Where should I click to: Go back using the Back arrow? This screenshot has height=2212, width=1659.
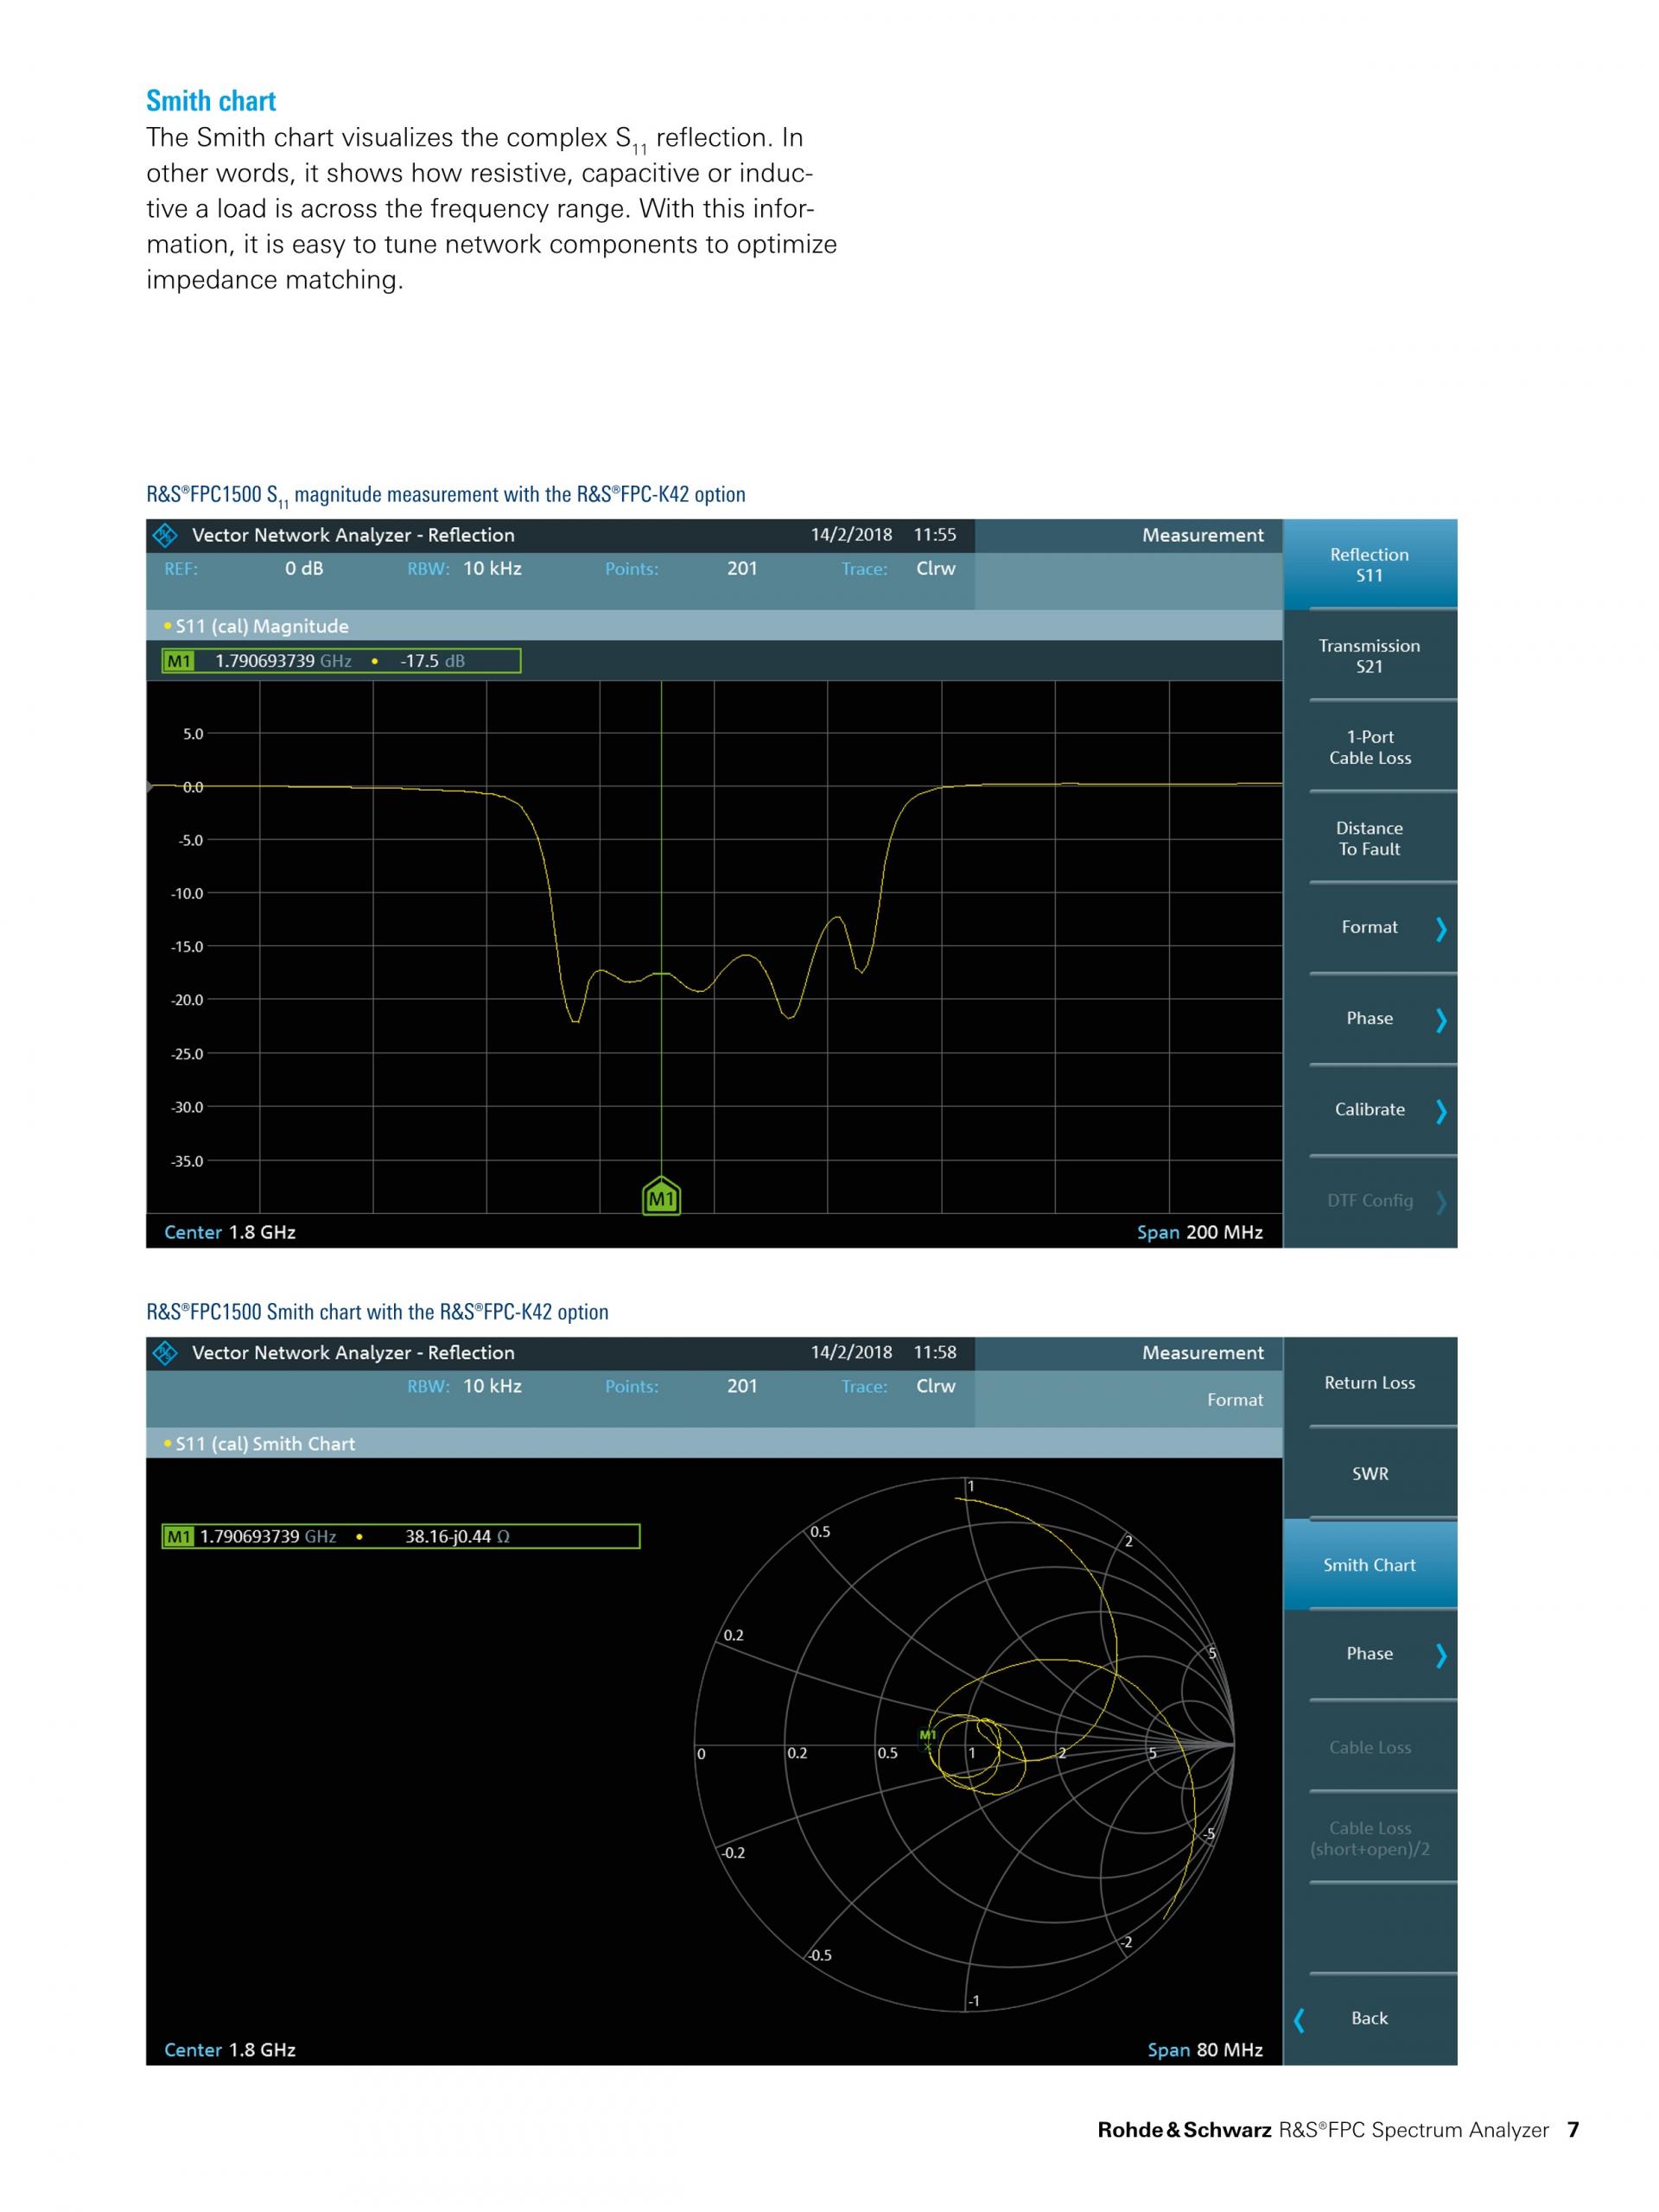(x=1299, y=2020)
